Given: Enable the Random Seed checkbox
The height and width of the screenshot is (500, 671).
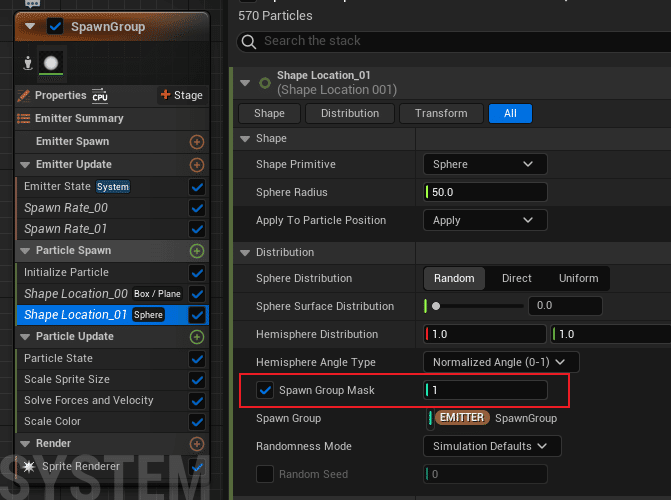Looking at the screenshot, I should coord(265,474).
